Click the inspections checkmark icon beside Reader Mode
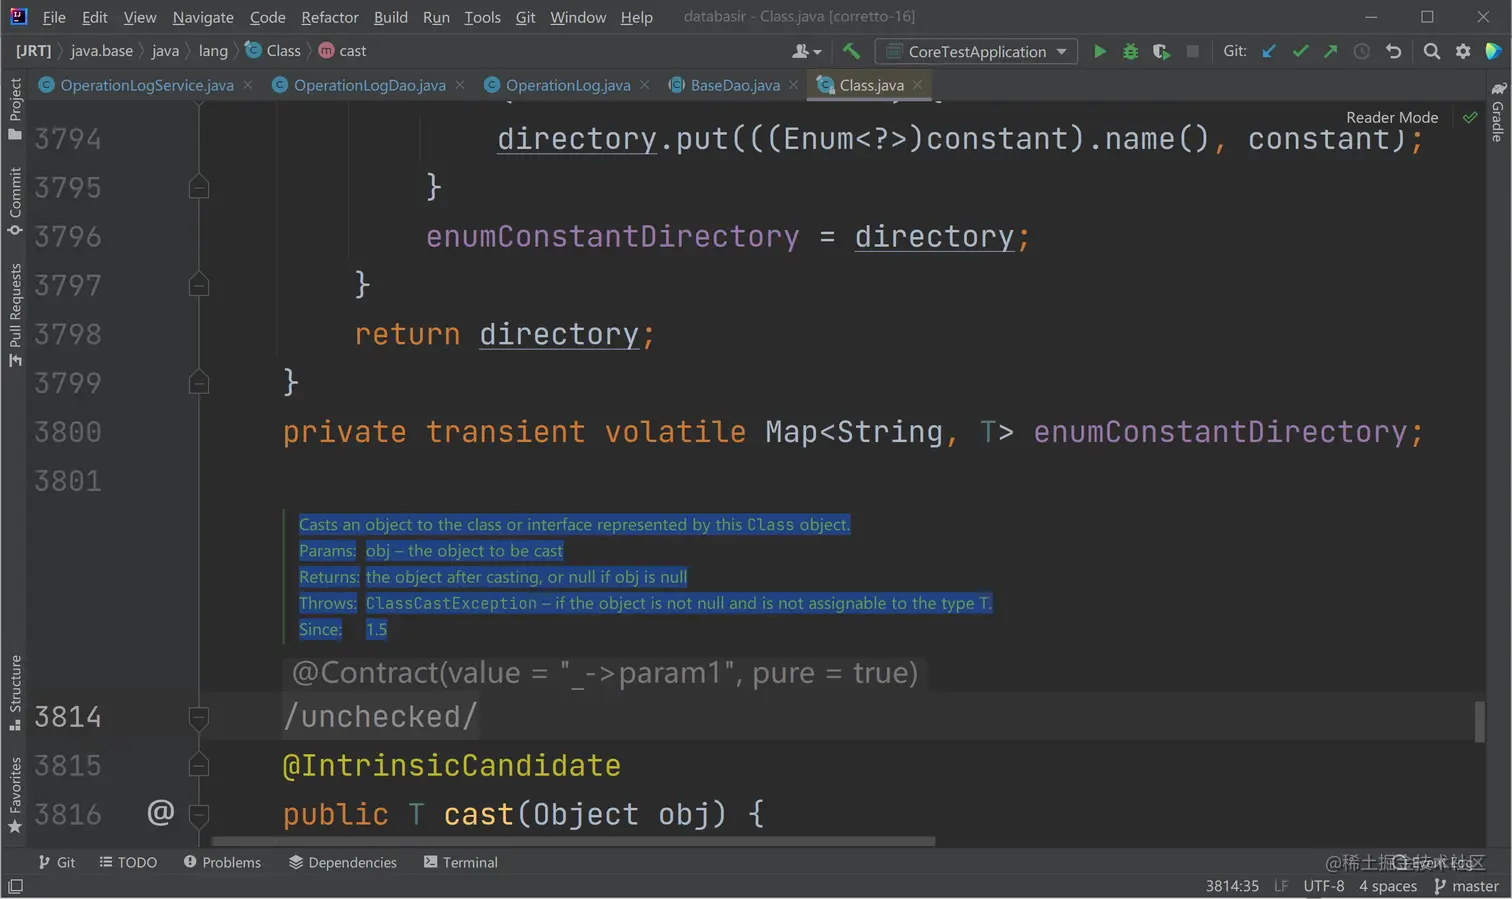Screen dimensions: 1512x899 click(x=1470, y=117)
